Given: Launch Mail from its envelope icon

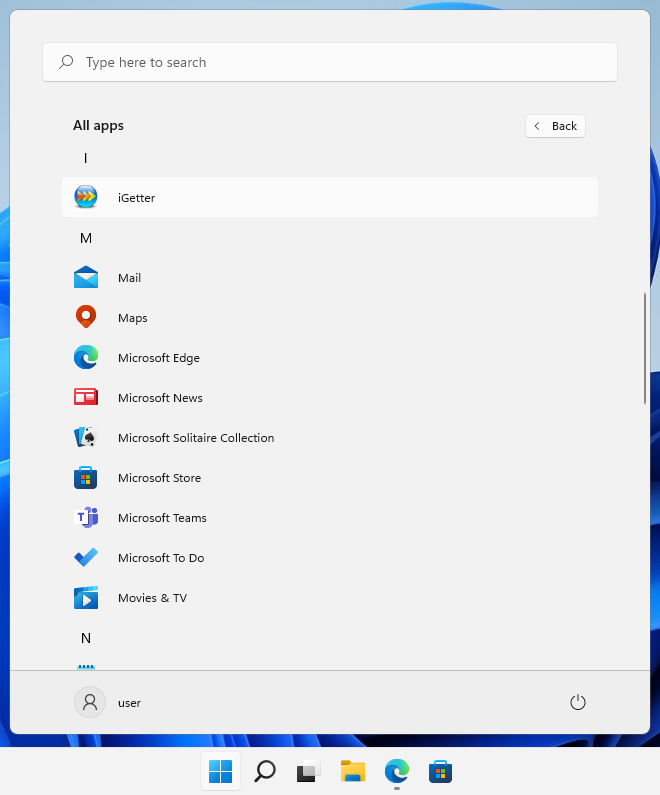Looking at the screenshot, I should (86, 277).
